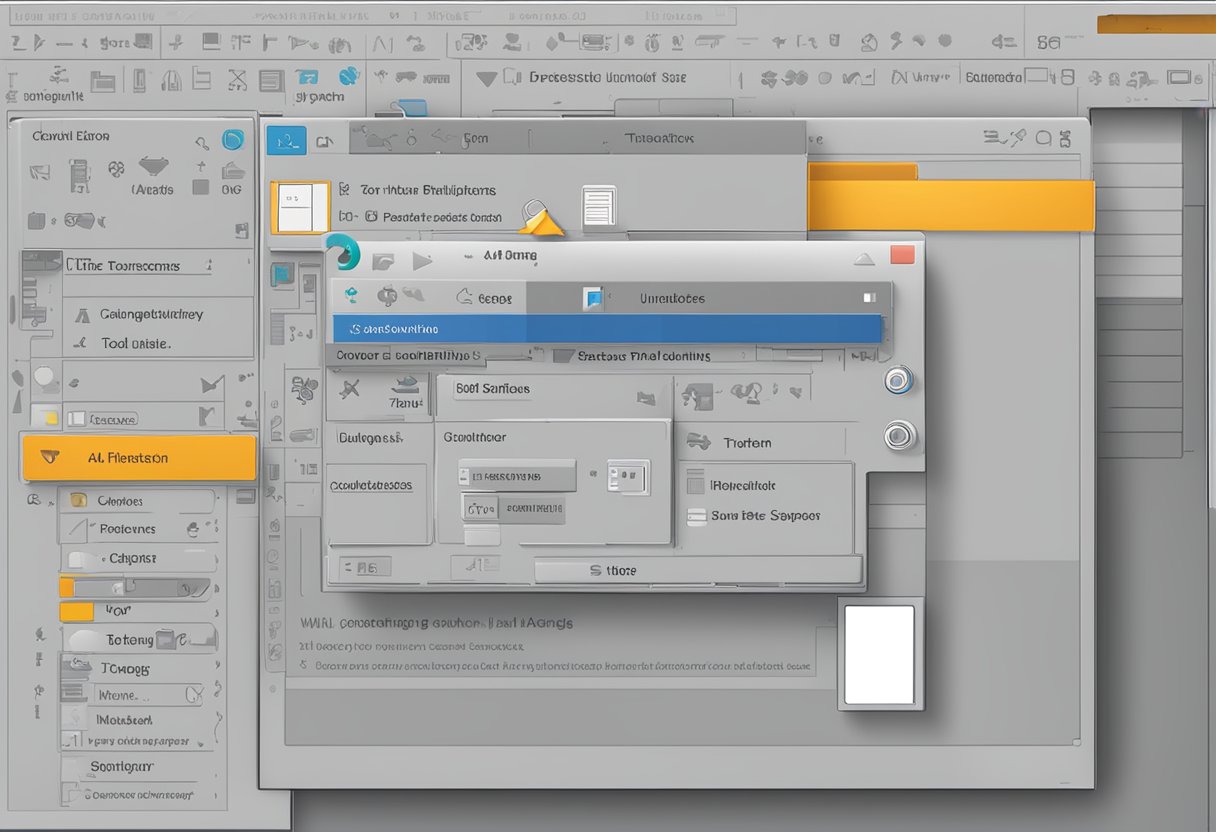The height and width of the screenshot is (832, 1216).
Task: Toggle the upper round radio button on dialog right edge
Action: [x=899, y=380]
